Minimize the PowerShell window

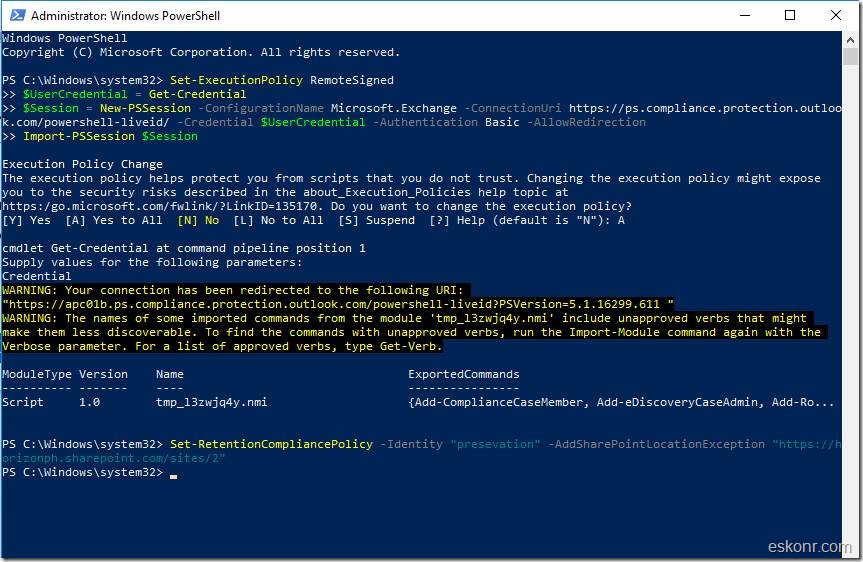tap(745, 15)
